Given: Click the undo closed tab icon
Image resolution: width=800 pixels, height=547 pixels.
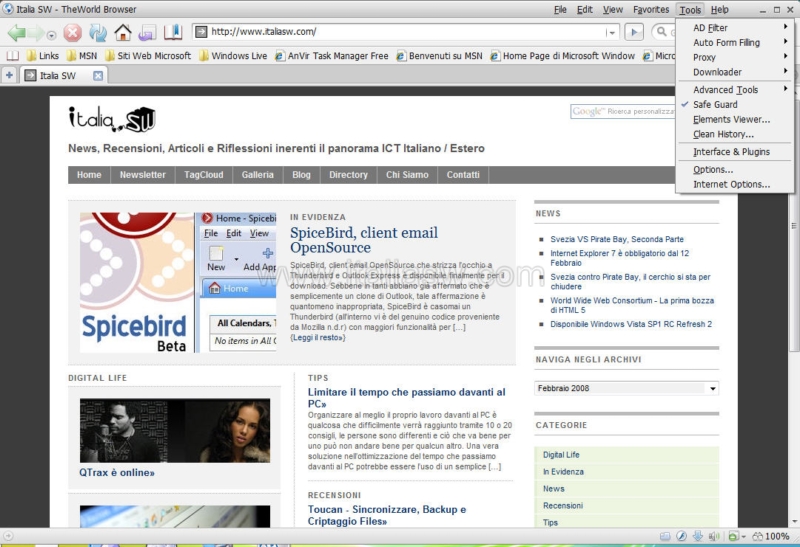Looking at the screenshot, I should (x=147, y=33).
